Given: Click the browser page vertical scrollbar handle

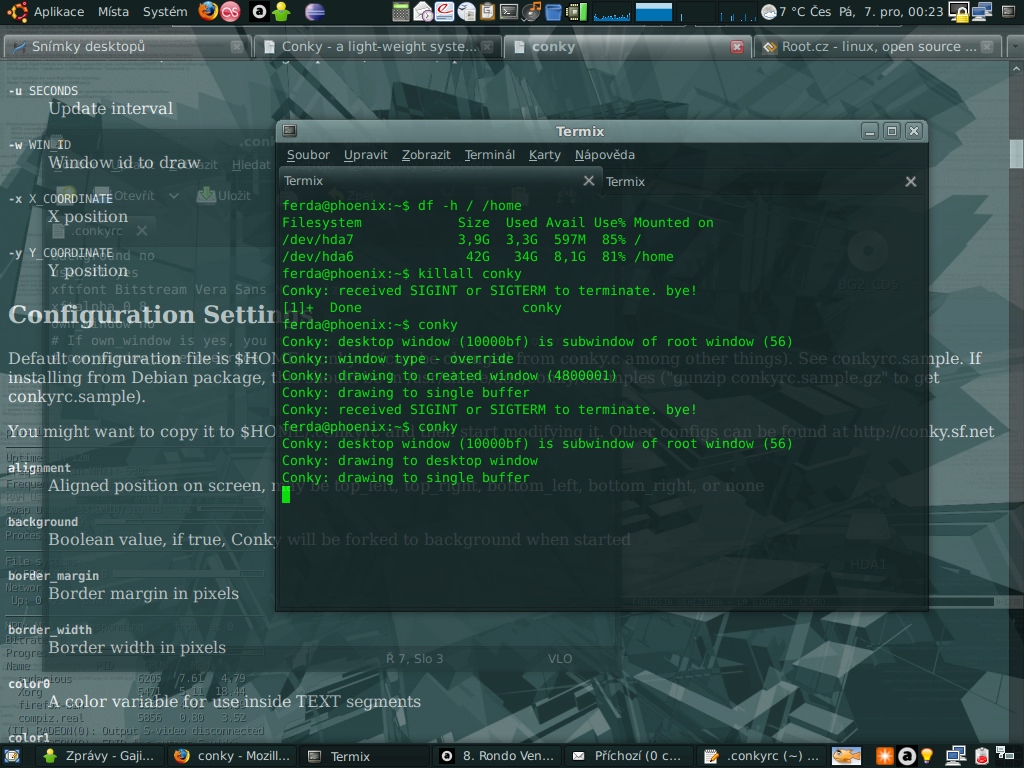Looking at the screenshot, I should pos(1016,154).
